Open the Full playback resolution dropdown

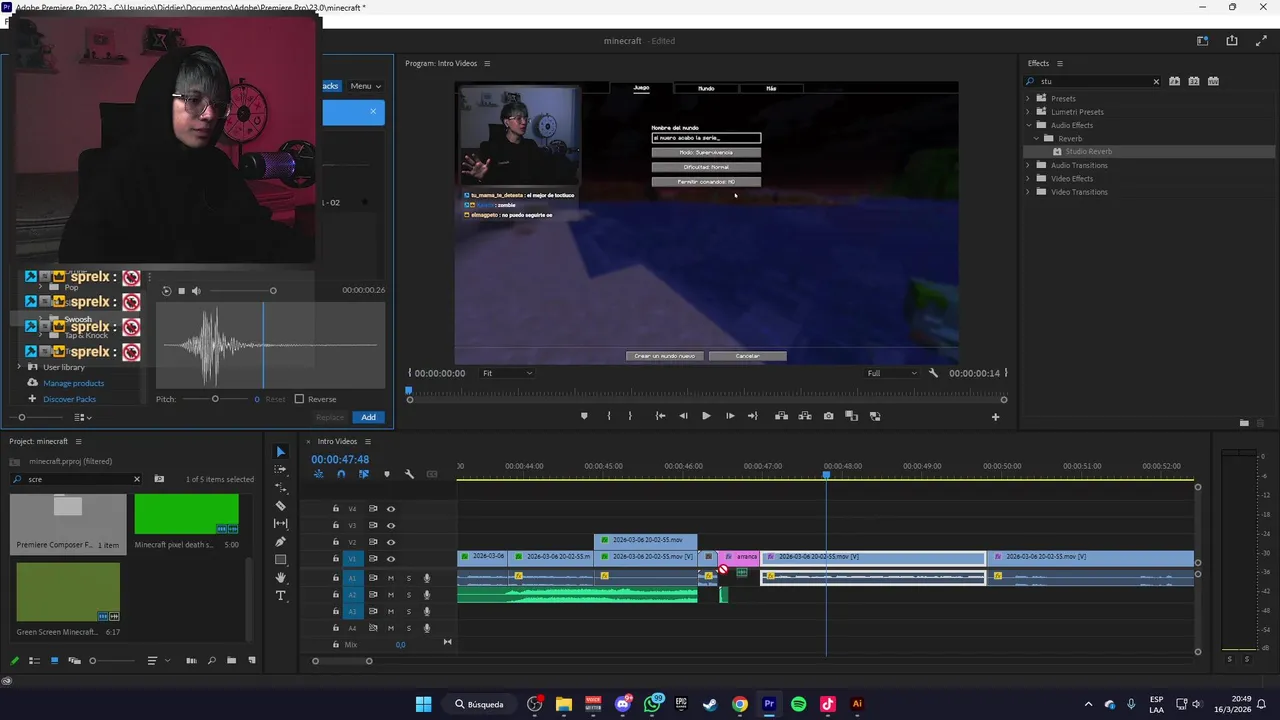[x=892, y=373]
